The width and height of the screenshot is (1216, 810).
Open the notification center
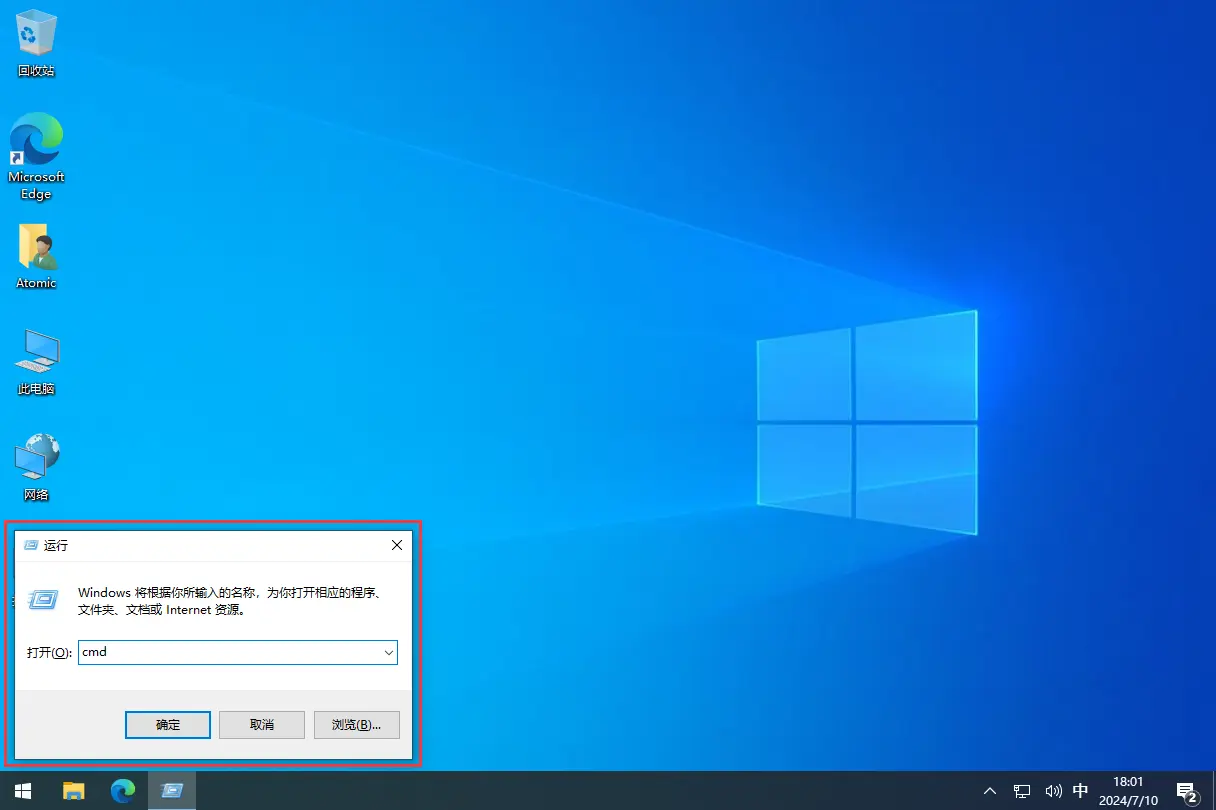(x=1187, y=791)
